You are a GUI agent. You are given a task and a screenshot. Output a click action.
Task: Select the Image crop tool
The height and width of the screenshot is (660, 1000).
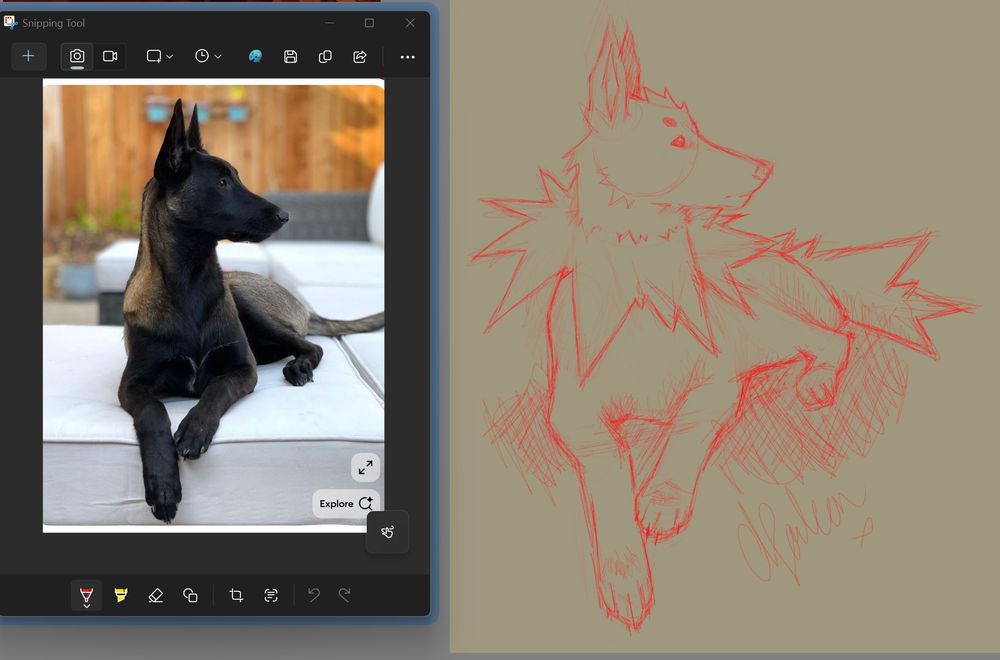236,595
